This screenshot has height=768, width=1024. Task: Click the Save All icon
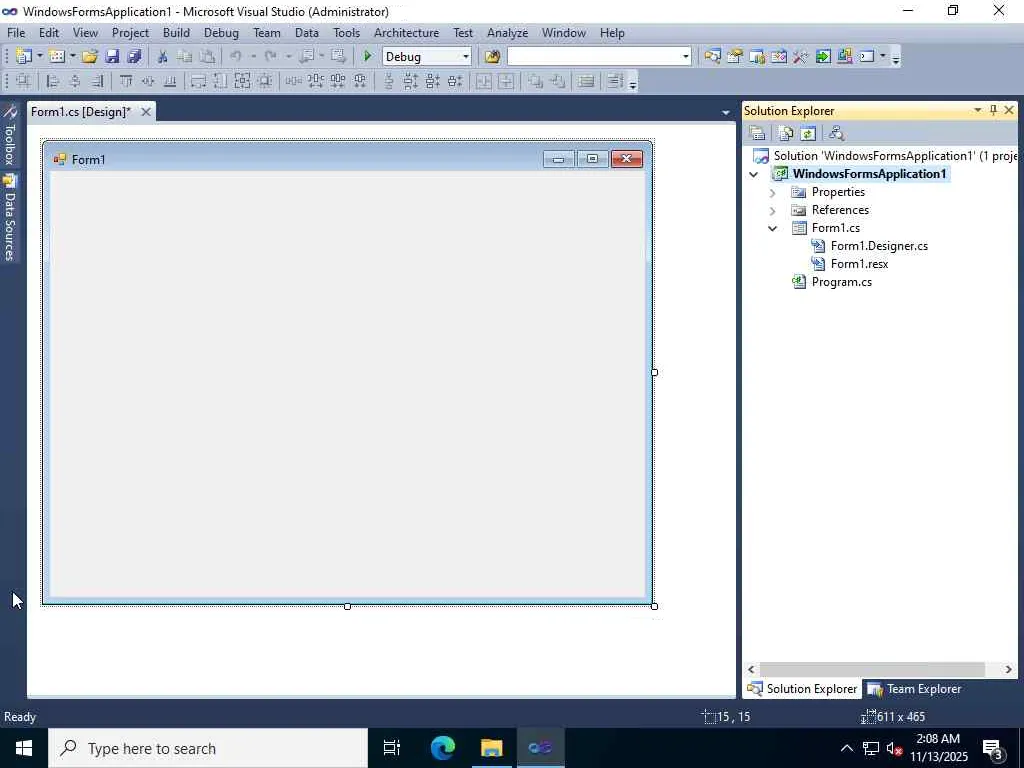pyautogui.click(x=135, y=56)
